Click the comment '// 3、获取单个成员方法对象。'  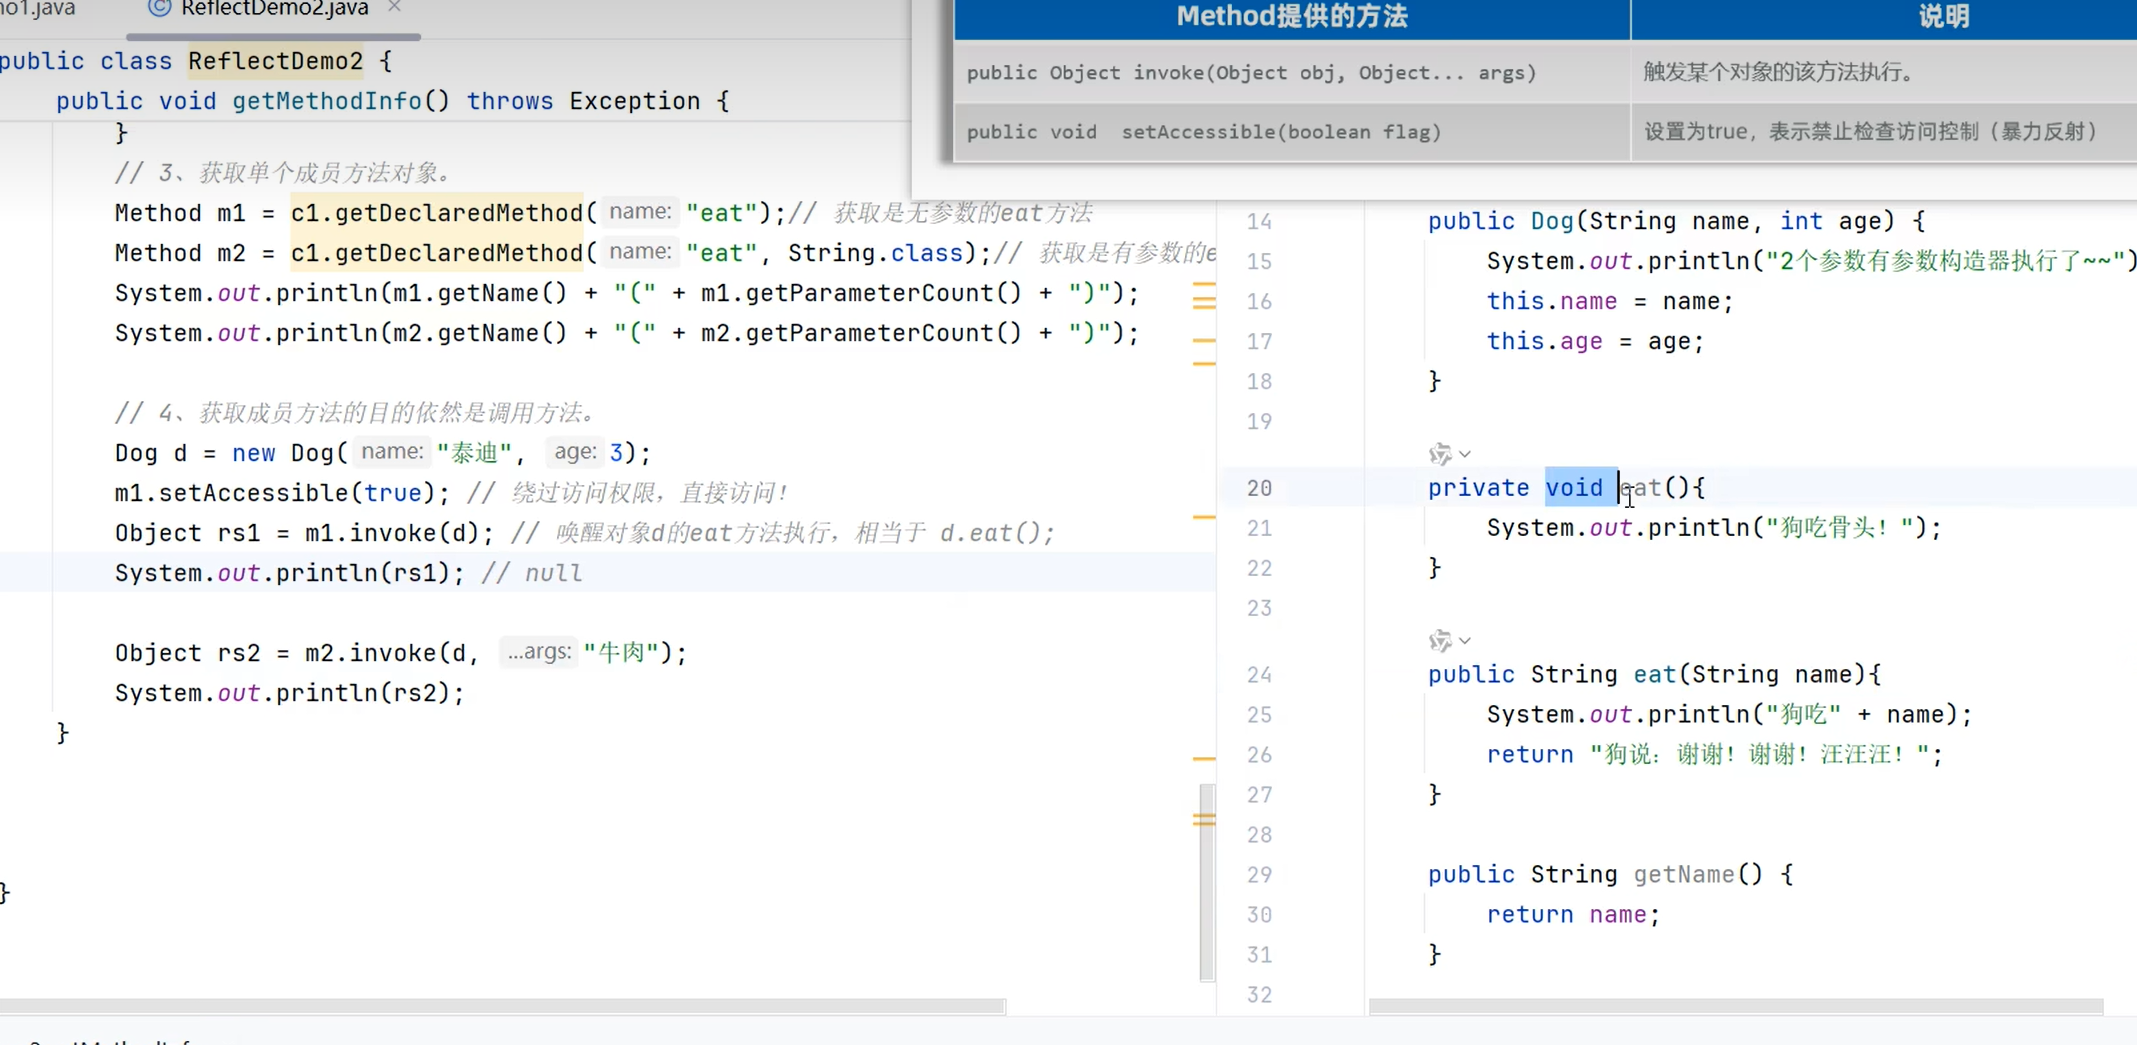tap(284, 173)
